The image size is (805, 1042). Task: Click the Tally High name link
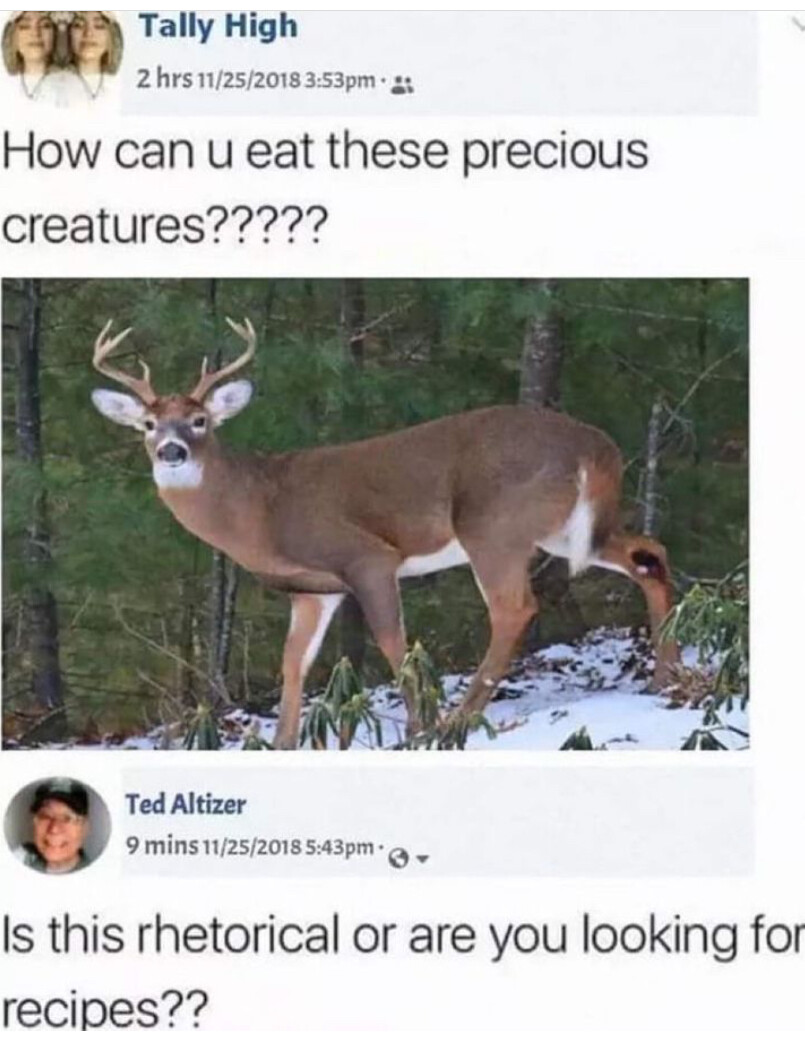point(217,27)
